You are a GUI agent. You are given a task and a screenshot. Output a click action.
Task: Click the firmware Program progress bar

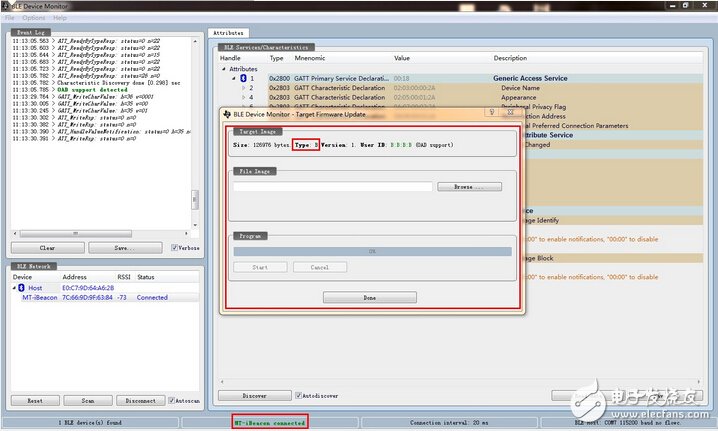[x=371, y=252]
